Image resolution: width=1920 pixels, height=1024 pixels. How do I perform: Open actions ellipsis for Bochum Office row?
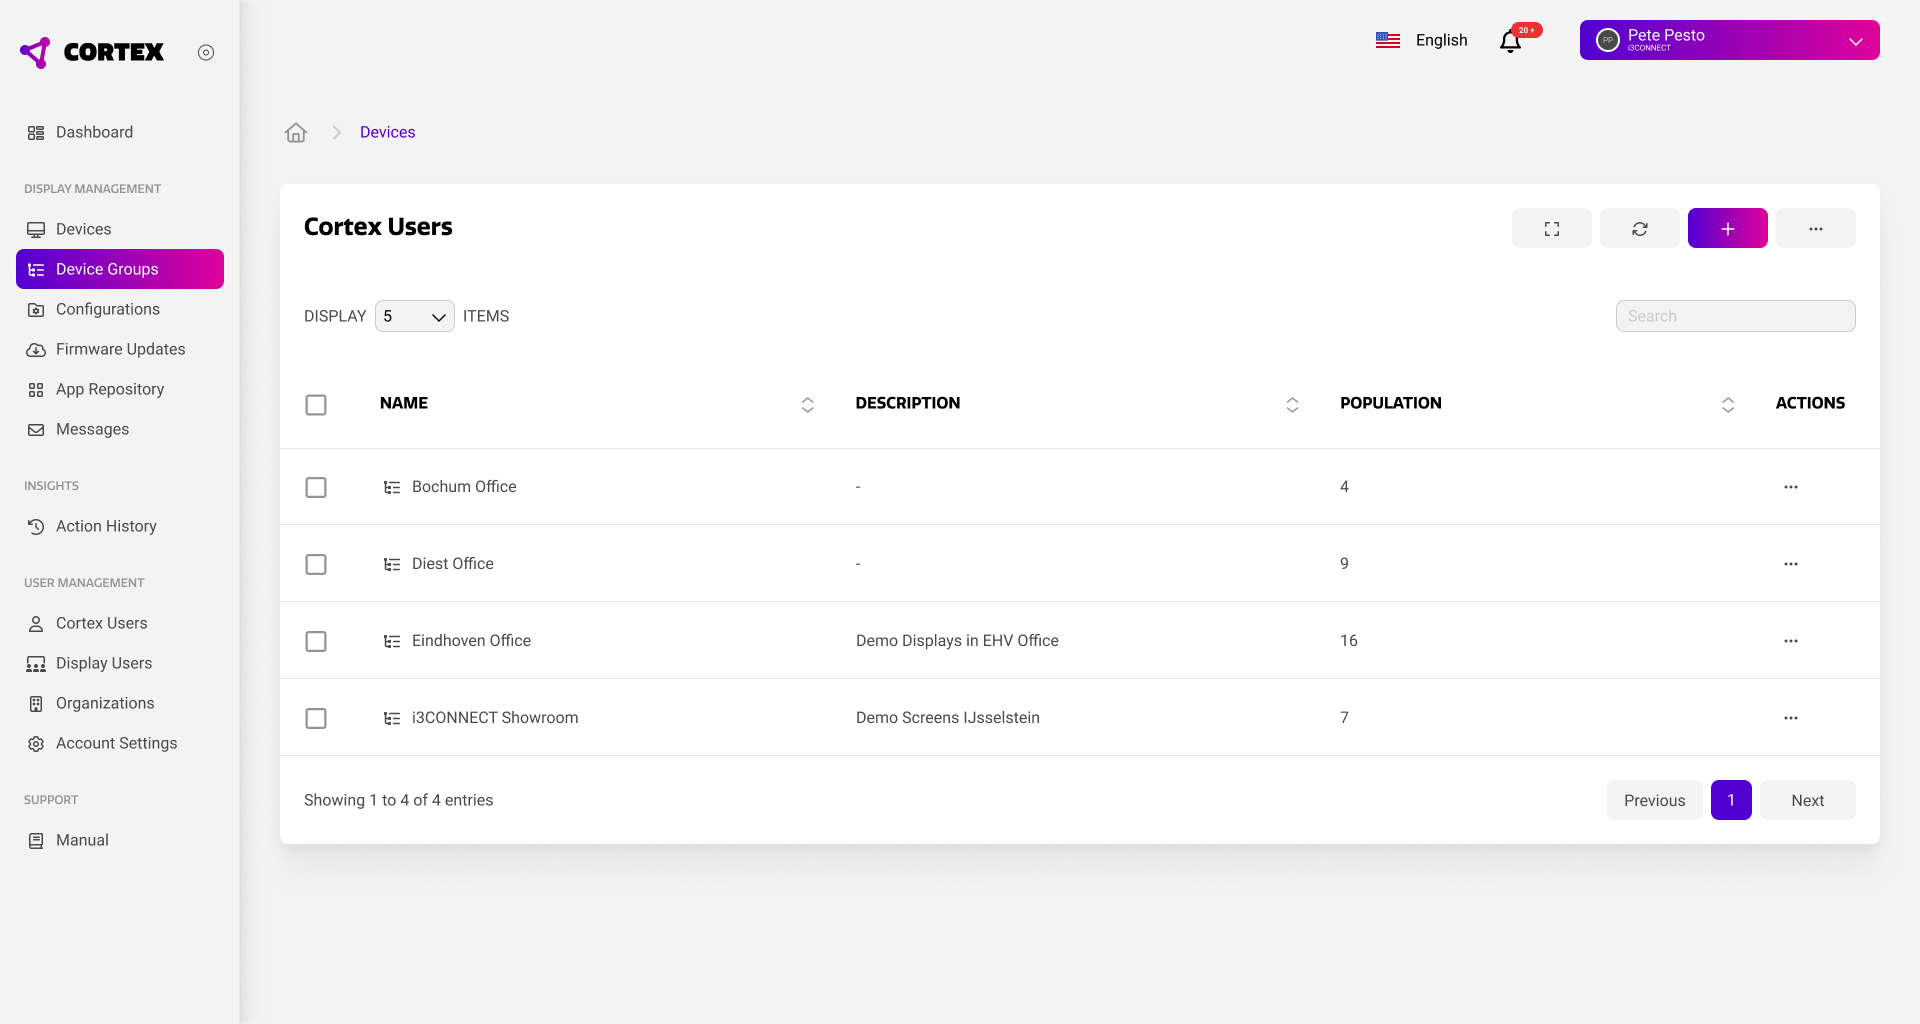[x=1790, y=487]
